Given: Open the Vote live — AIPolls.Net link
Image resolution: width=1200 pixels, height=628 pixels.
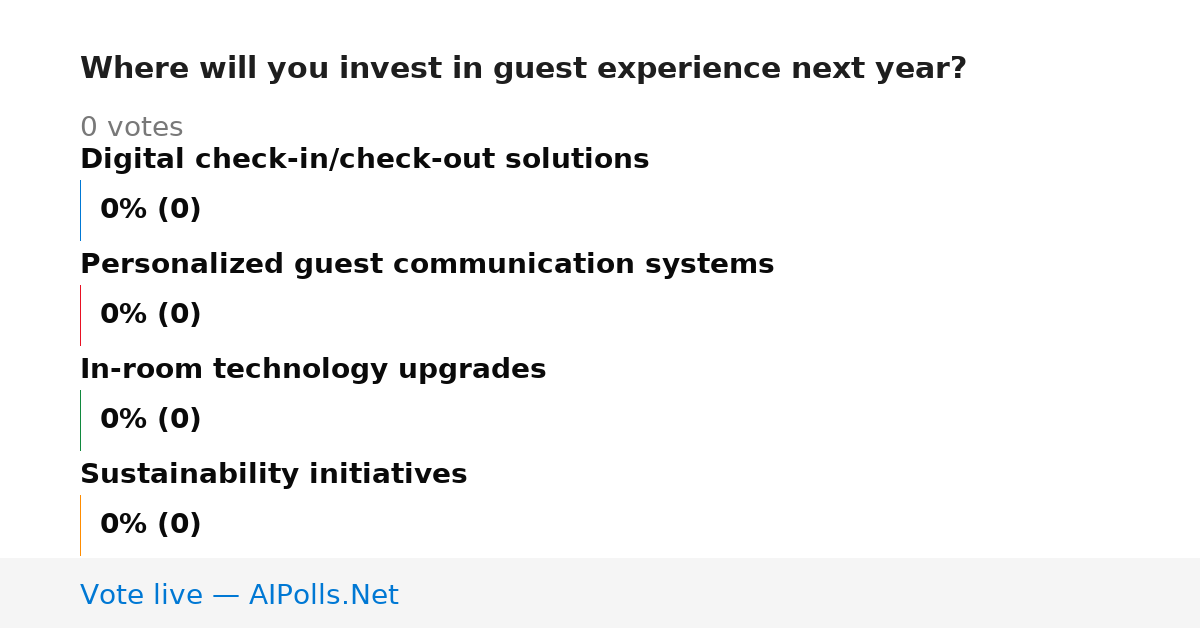Looking at the screenshot, I should point(239,595).
